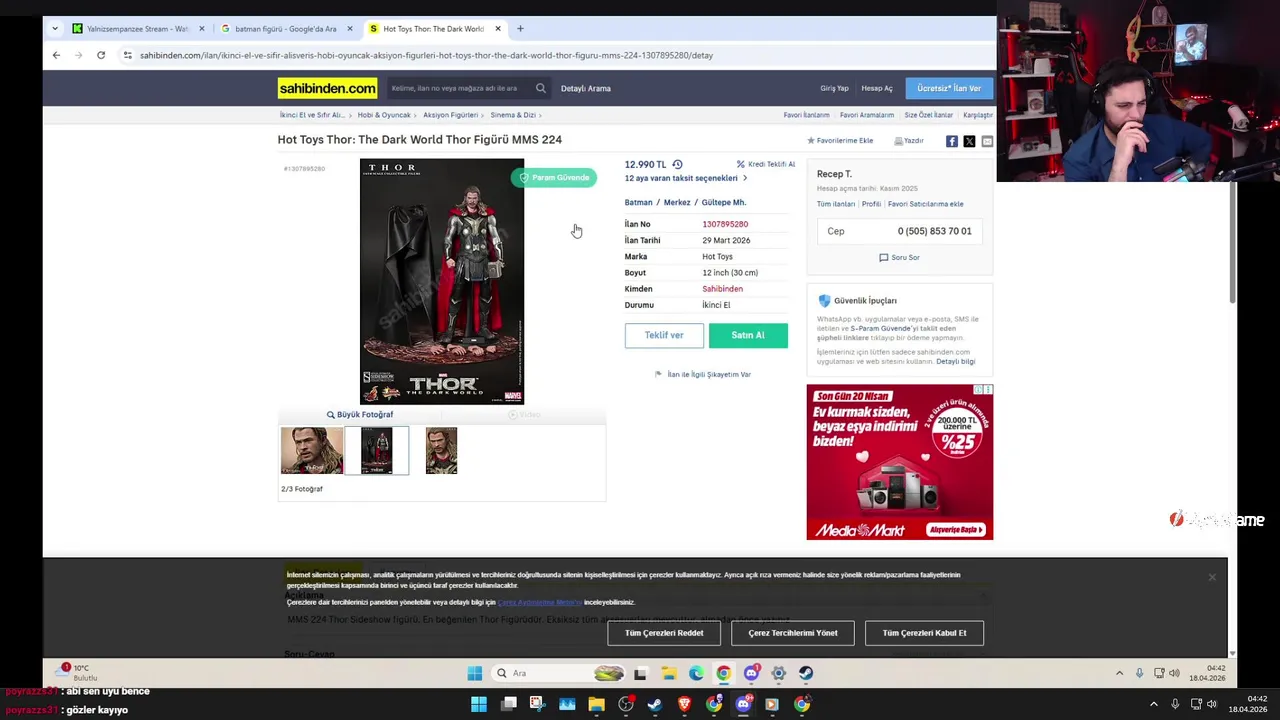1280x720 pixels.
Task: Click browser reload button
Action: 101,55
